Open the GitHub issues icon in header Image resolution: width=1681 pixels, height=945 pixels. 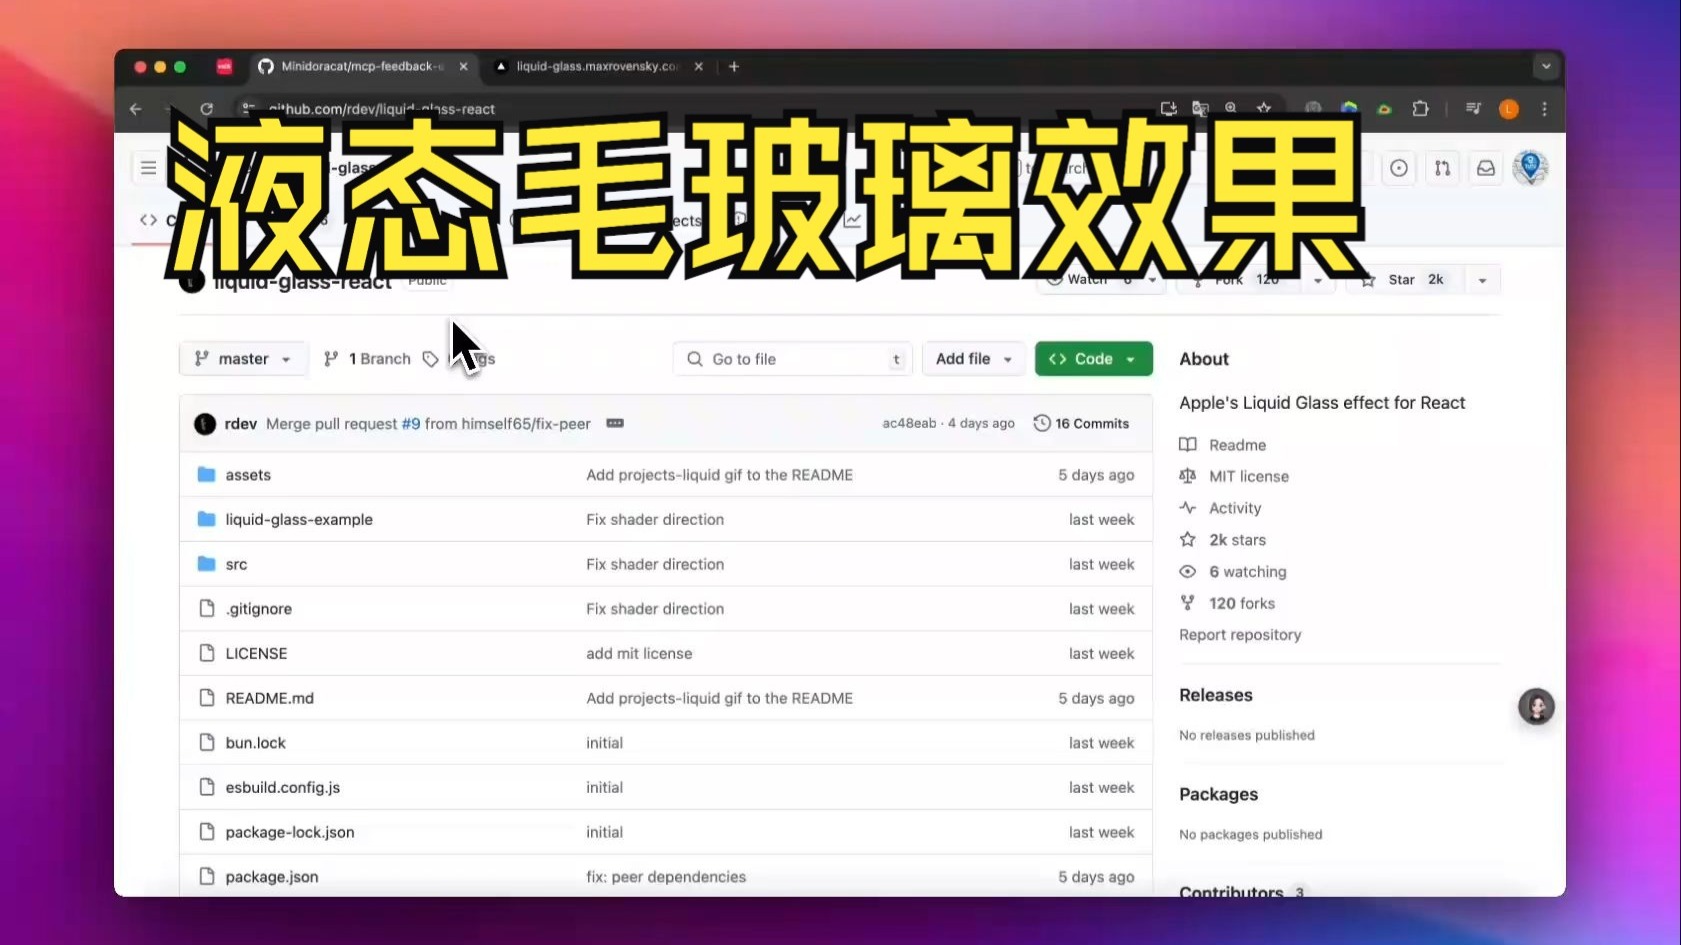coord(1399,168)
